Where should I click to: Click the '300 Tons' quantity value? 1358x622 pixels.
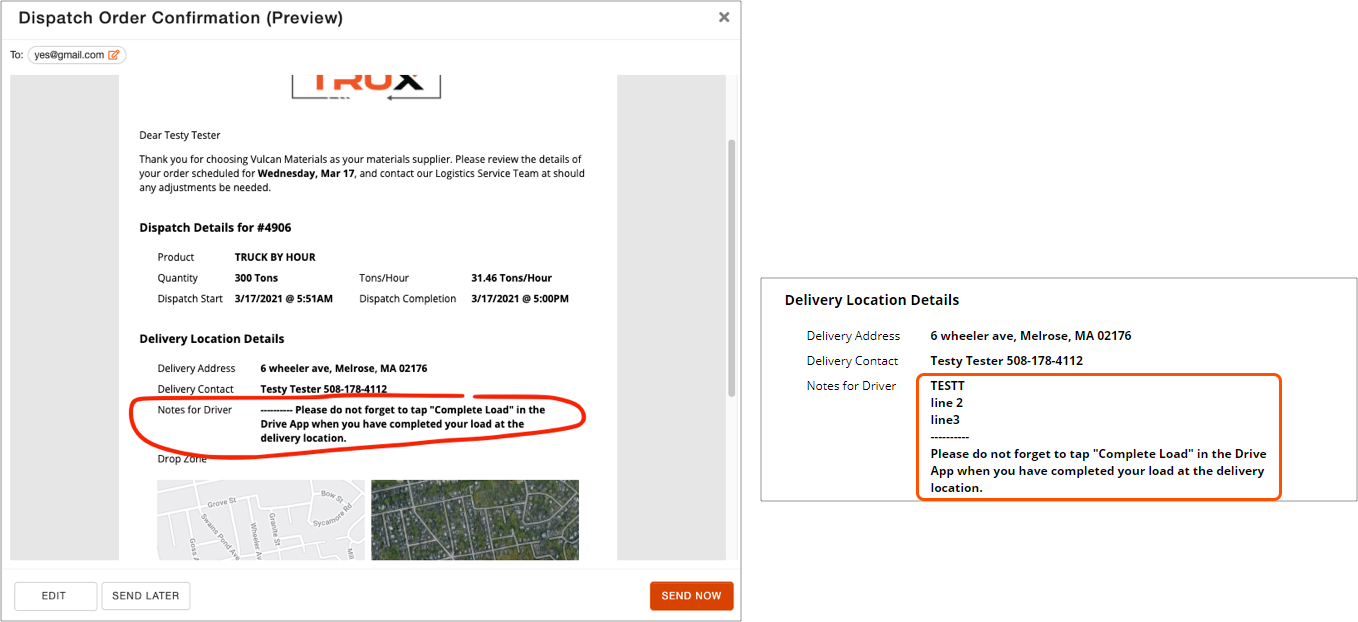(x=256, y=278)
